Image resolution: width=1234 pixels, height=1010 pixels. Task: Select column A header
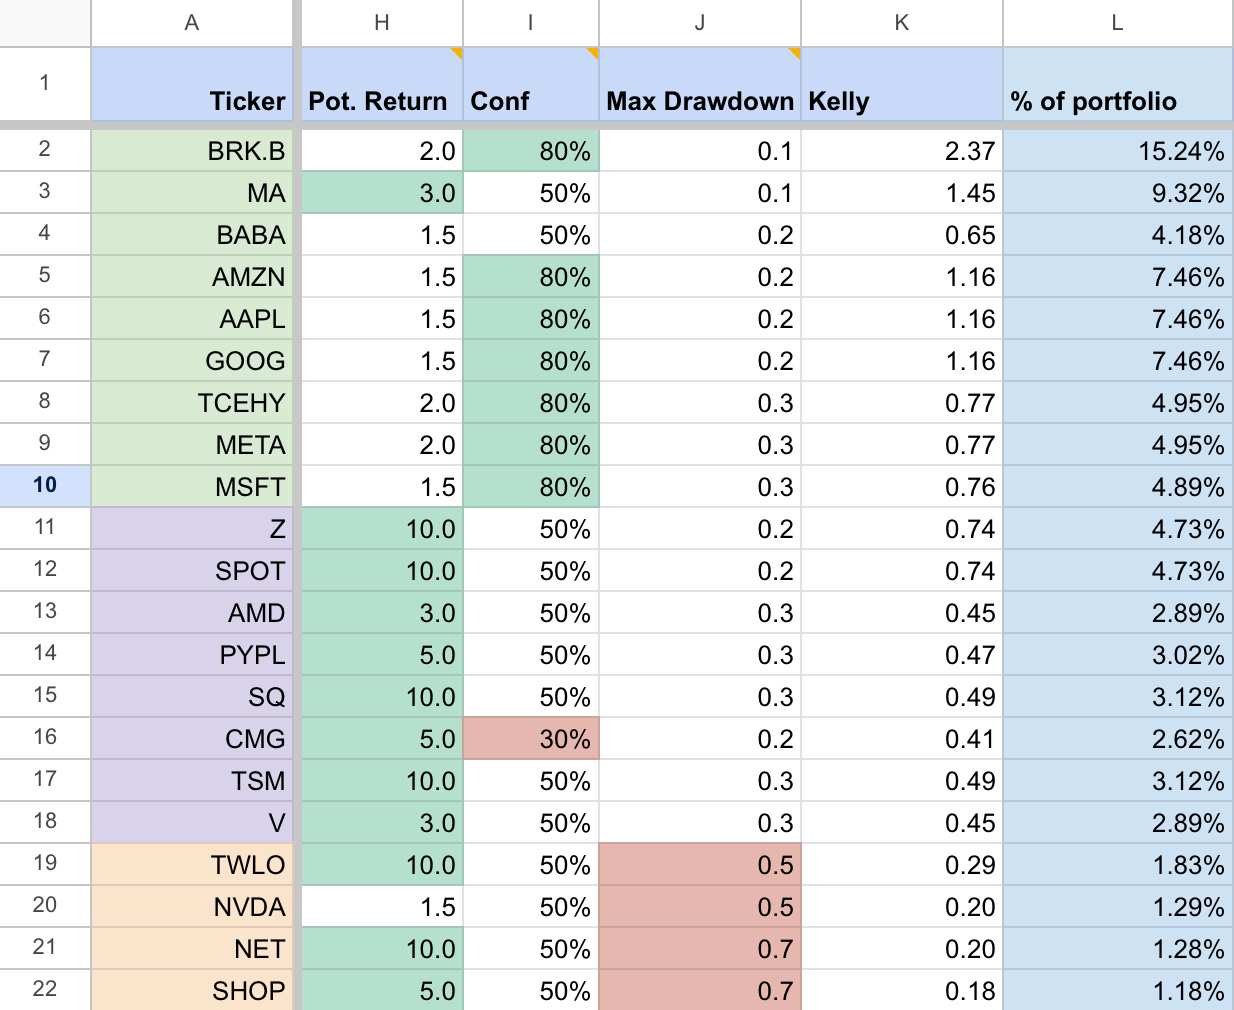coord(192,23)
